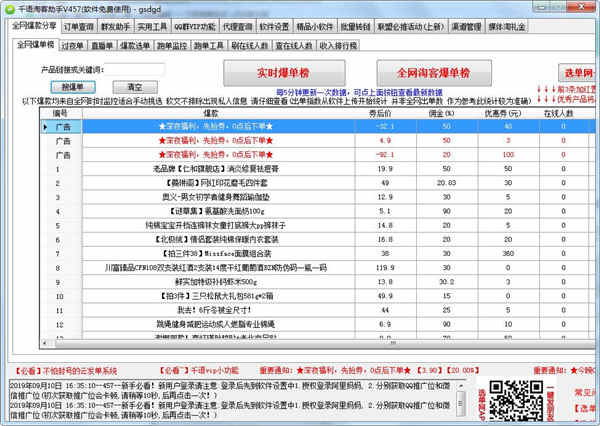Click the table's horizontal scrollbar

318,343
